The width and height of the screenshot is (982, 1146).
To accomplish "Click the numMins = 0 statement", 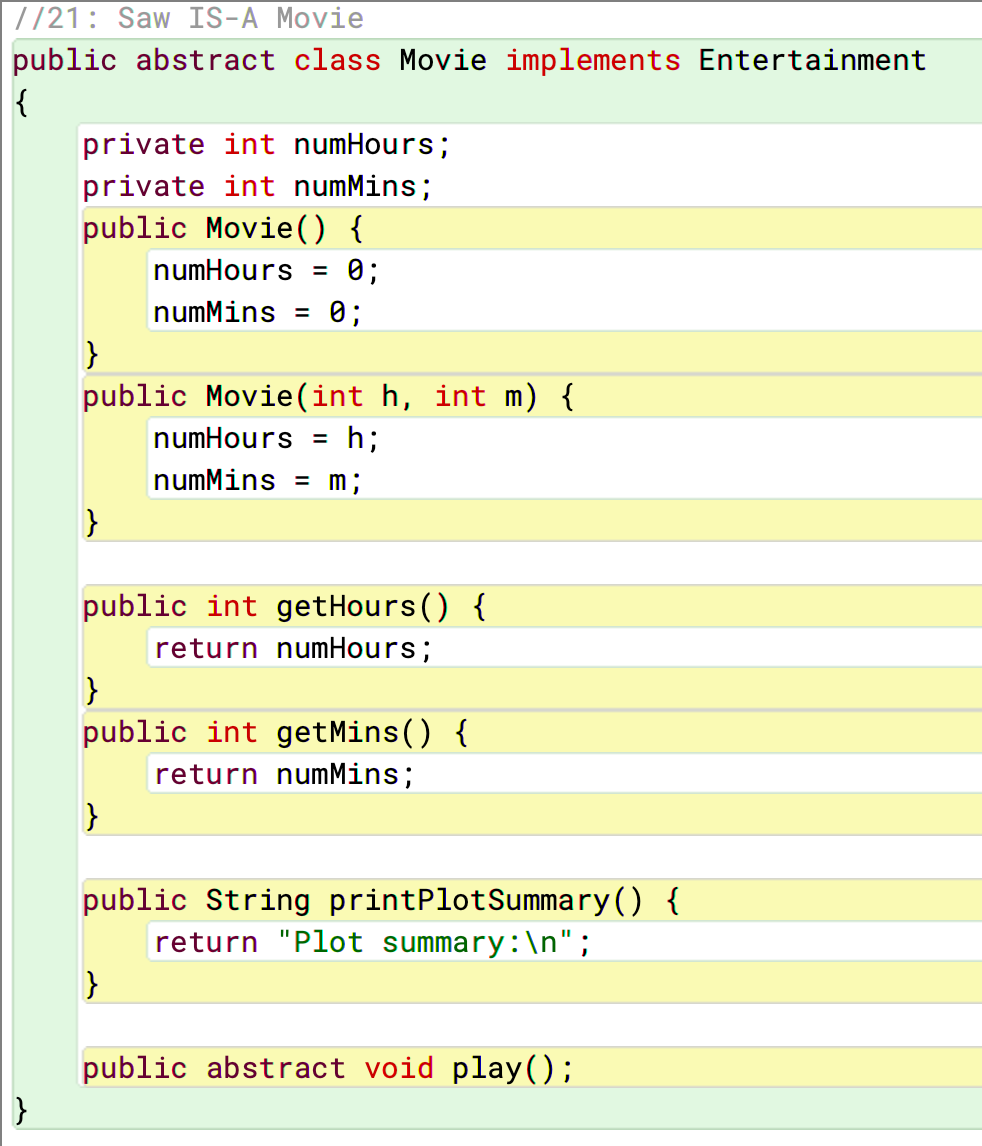I will point(257,313).
